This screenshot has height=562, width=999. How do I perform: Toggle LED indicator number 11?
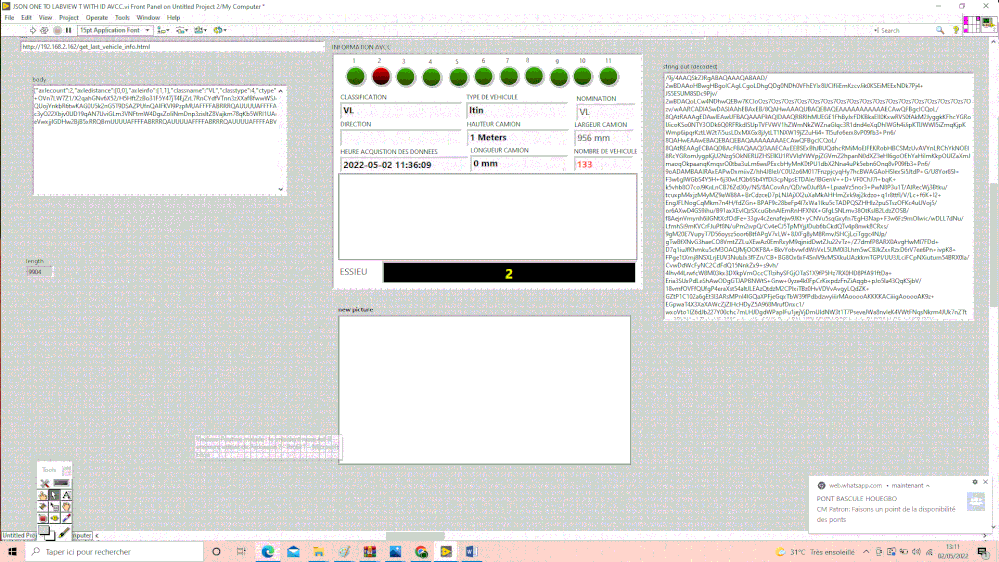click(609, 76)
